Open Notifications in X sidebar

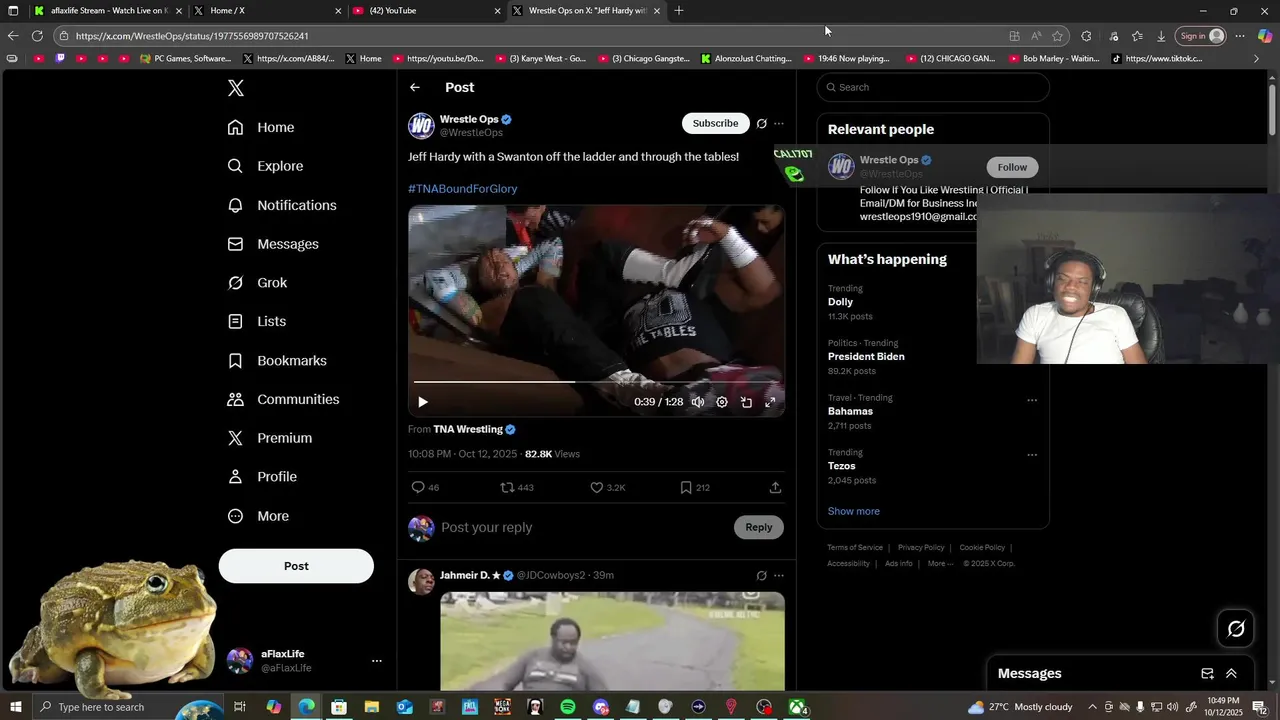coord(282,205)
